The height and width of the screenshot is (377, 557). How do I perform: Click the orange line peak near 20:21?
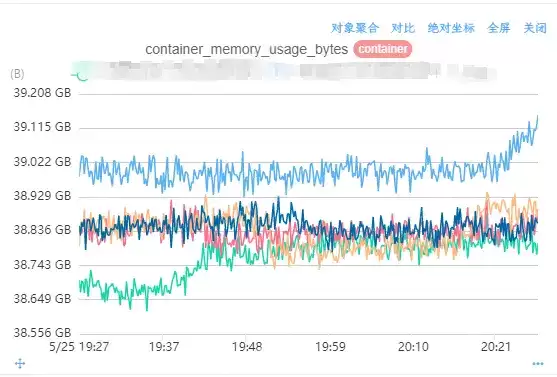point(487,194)
